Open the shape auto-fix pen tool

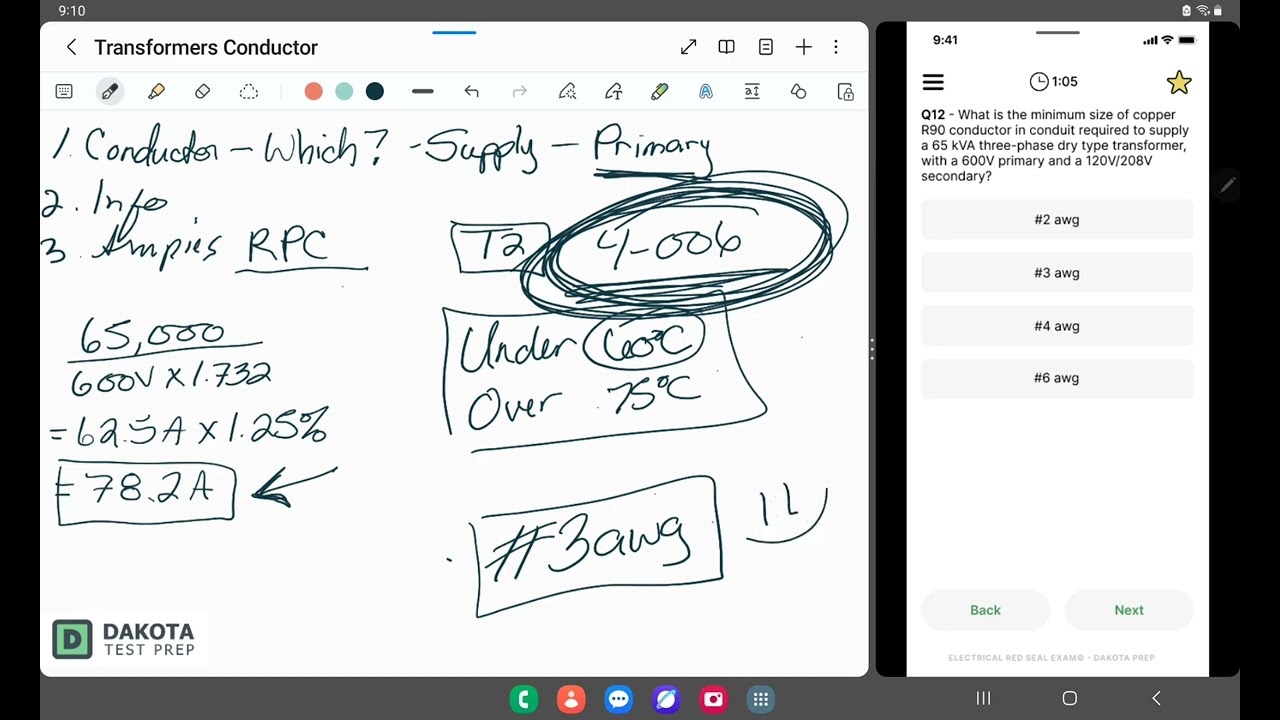567,91
